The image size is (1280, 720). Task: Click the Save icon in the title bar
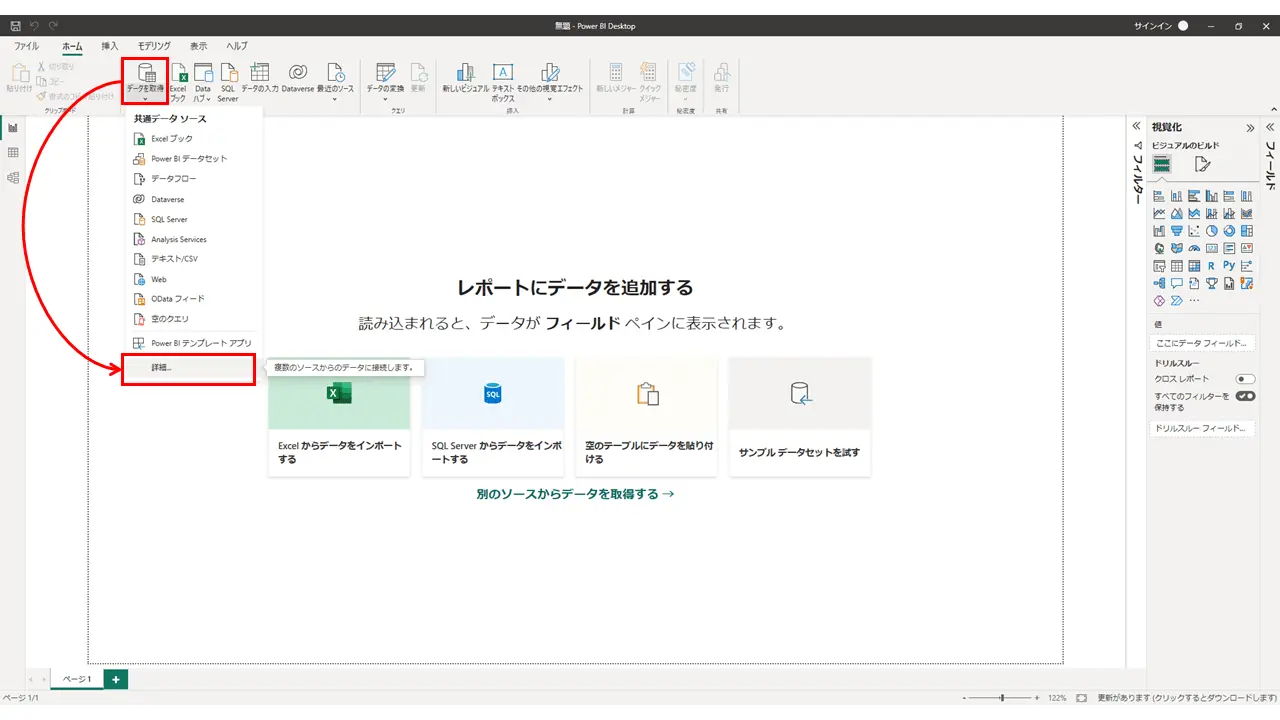(x=15, y=26)
